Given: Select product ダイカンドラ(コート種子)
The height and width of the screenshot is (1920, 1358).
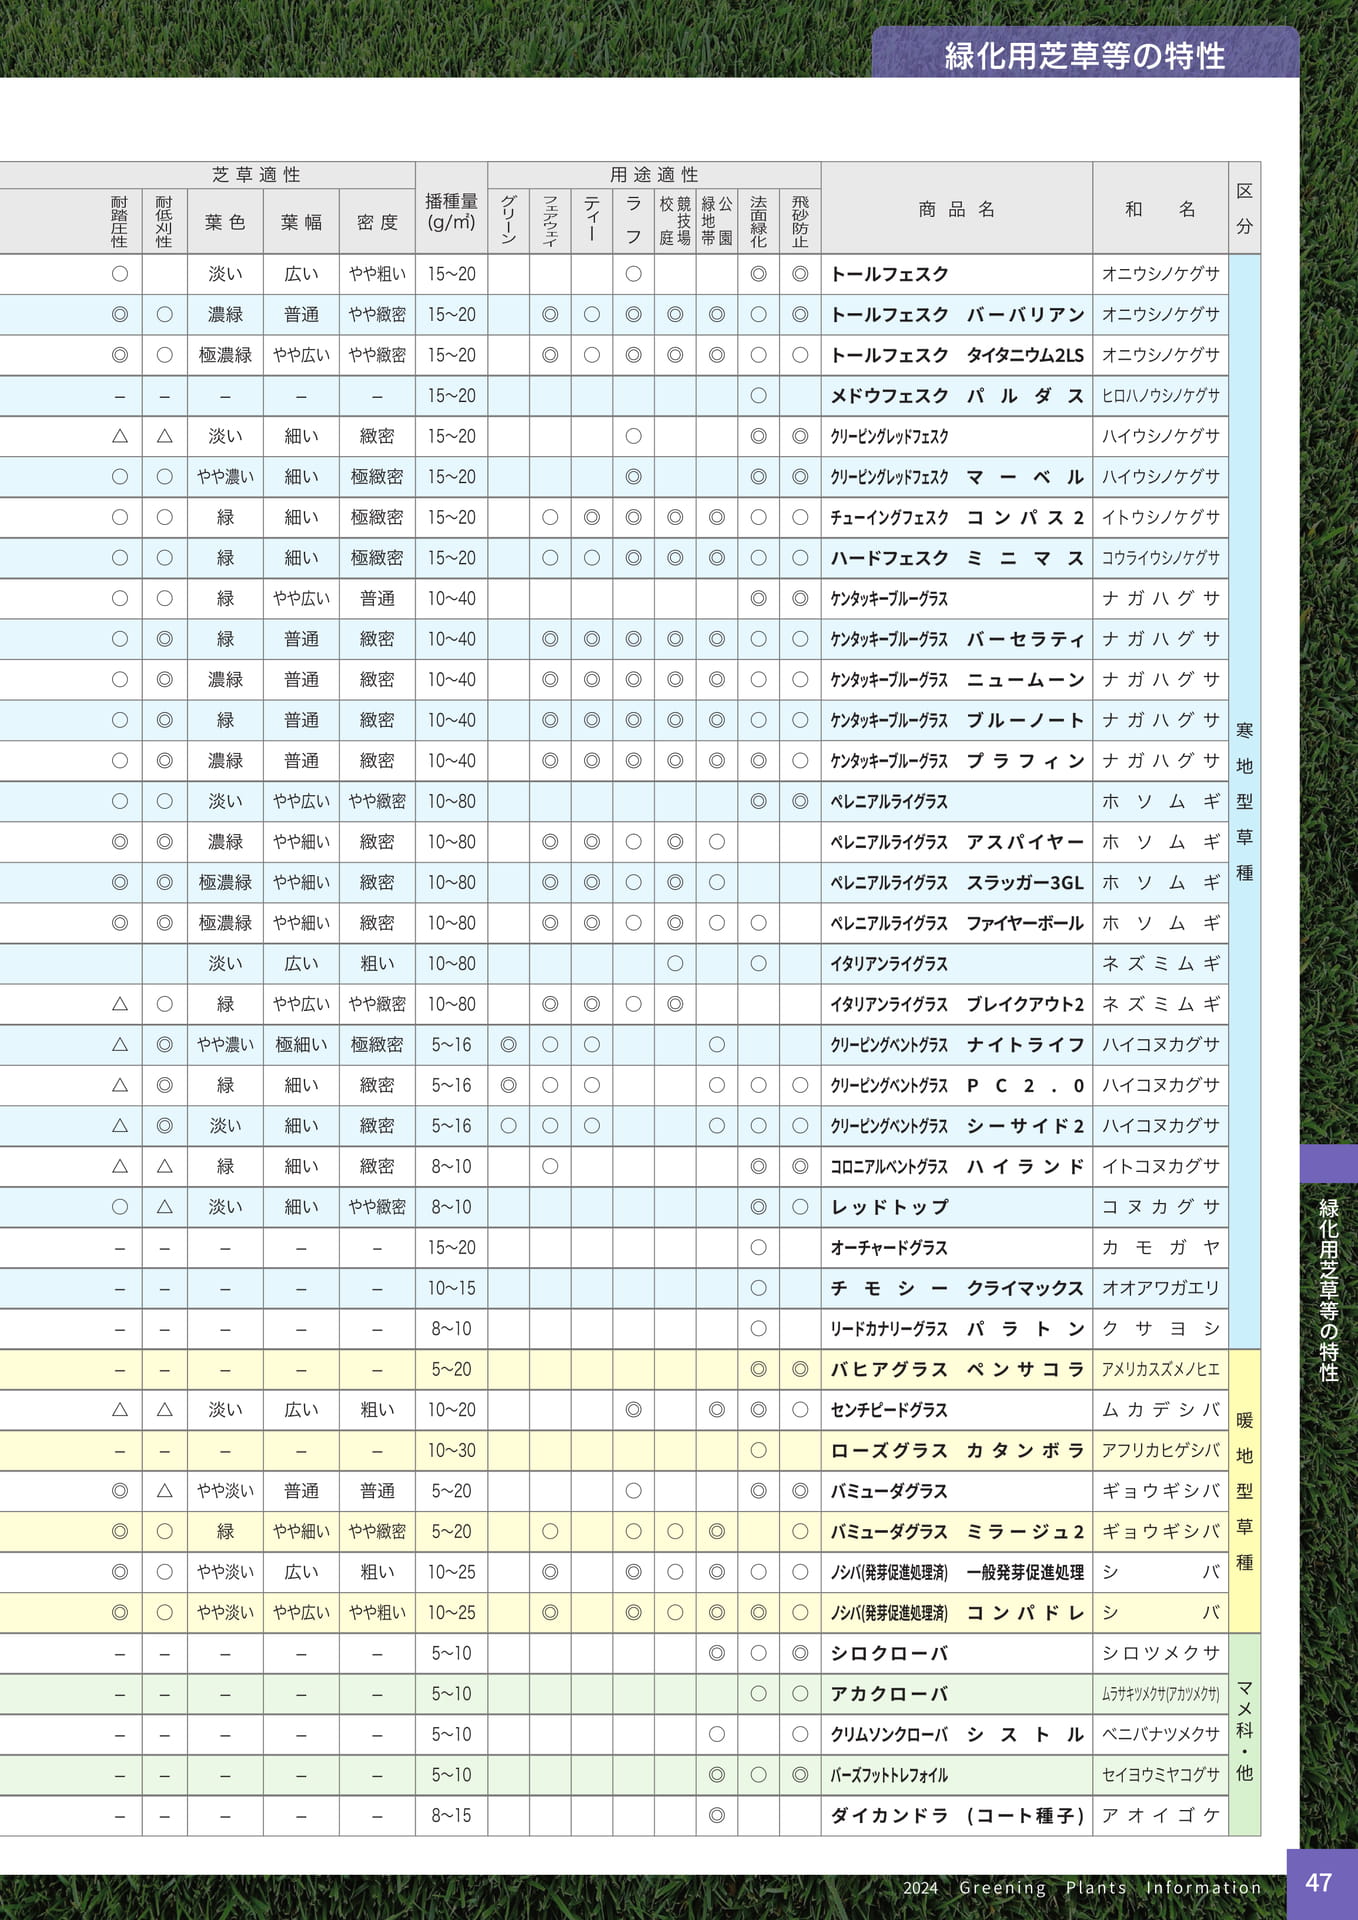Looking at the screenshot, I should tap(957, 1816).
